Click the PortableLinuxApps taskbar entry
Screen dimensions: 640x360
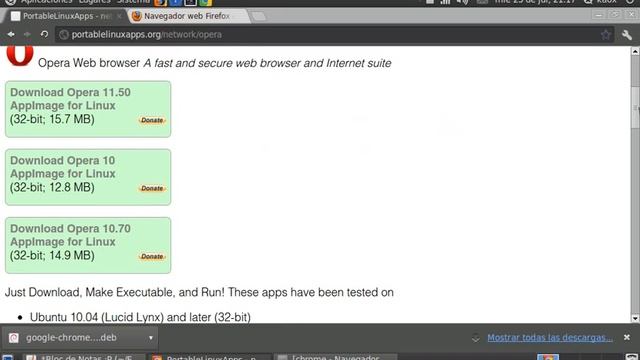pos(209,357)
